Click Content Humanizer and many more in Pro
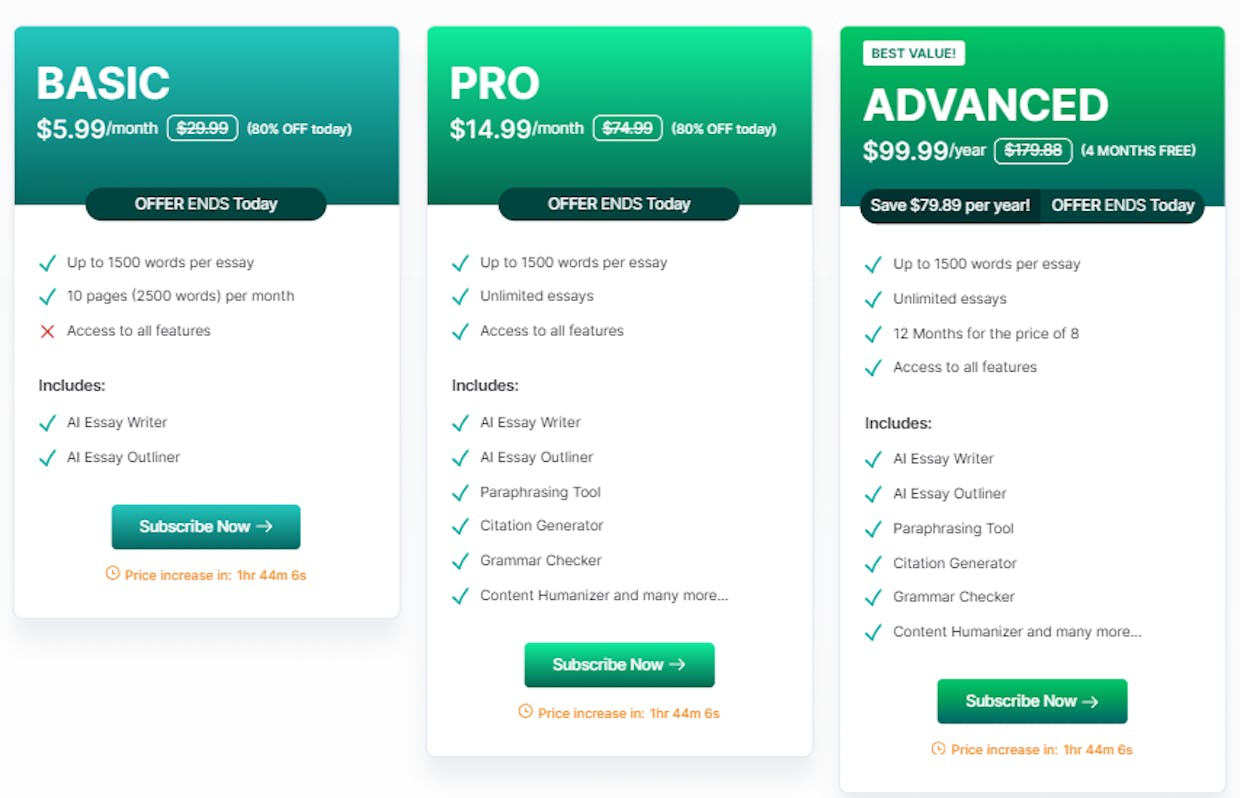The height and width of the screenshot is (798, 1240). (604, 596)
